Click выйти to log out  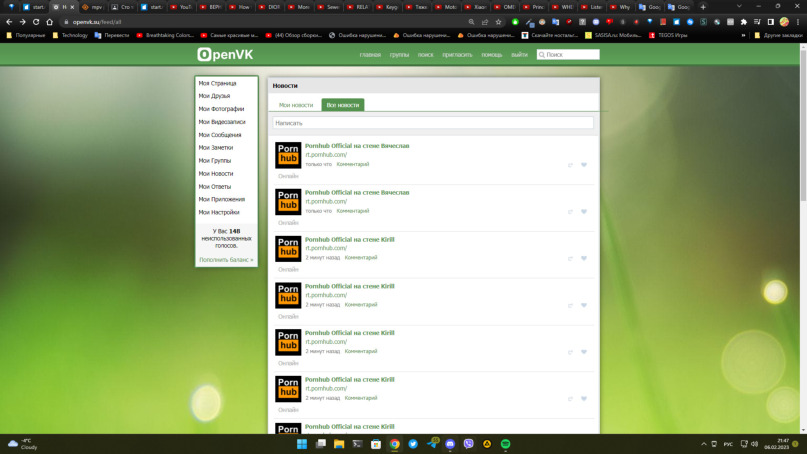(x=519, y=55)
